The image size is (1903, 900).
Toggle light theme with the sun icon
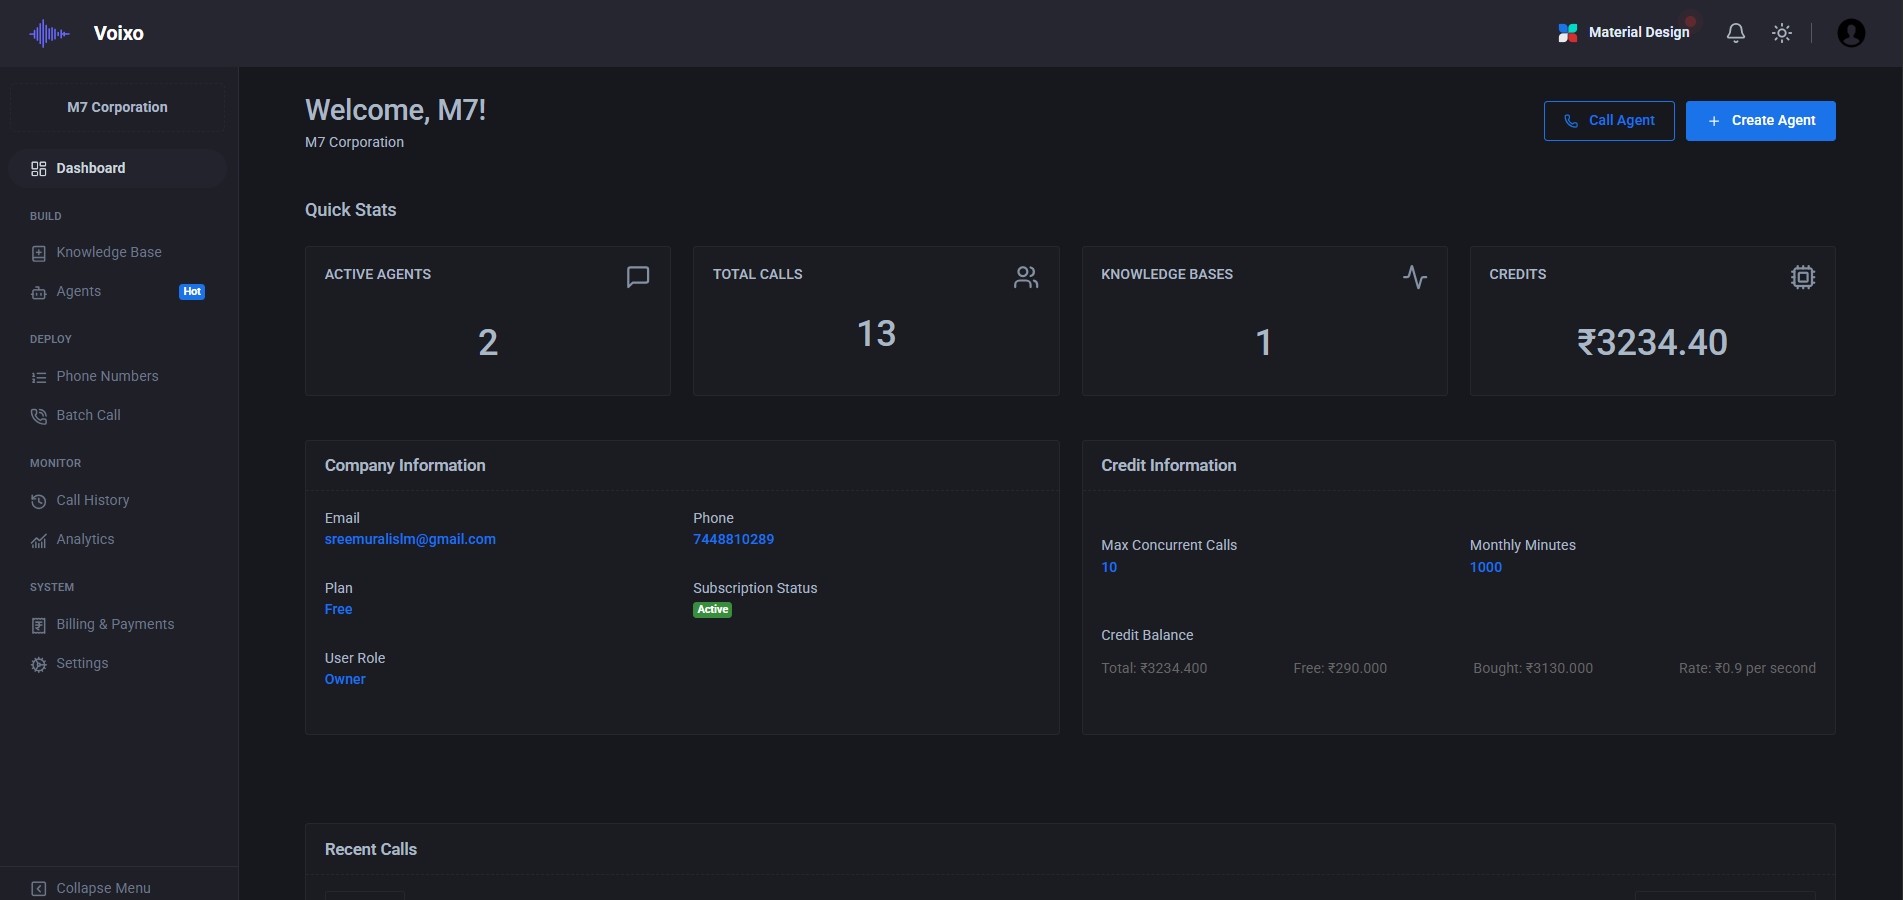pyautogui.click(x=1782, y=32)
